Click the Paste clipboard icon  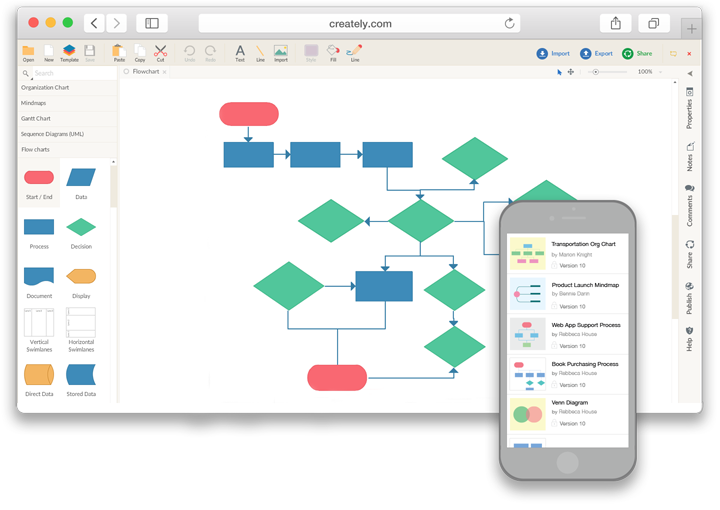[119, 52]
